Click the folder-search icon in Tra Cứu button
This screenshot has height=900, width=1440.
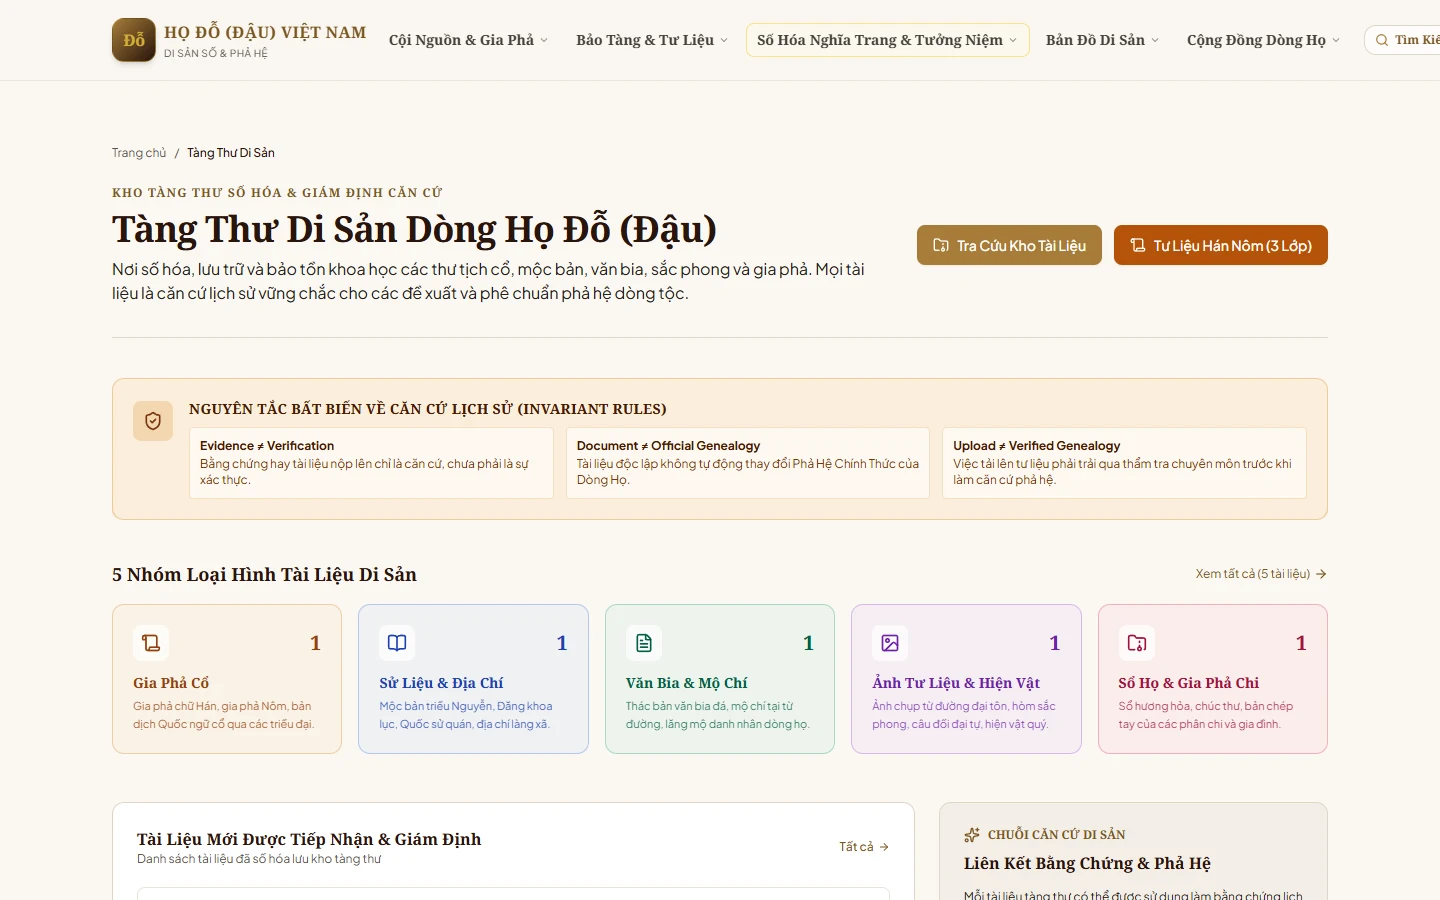[x=941, y=245]
